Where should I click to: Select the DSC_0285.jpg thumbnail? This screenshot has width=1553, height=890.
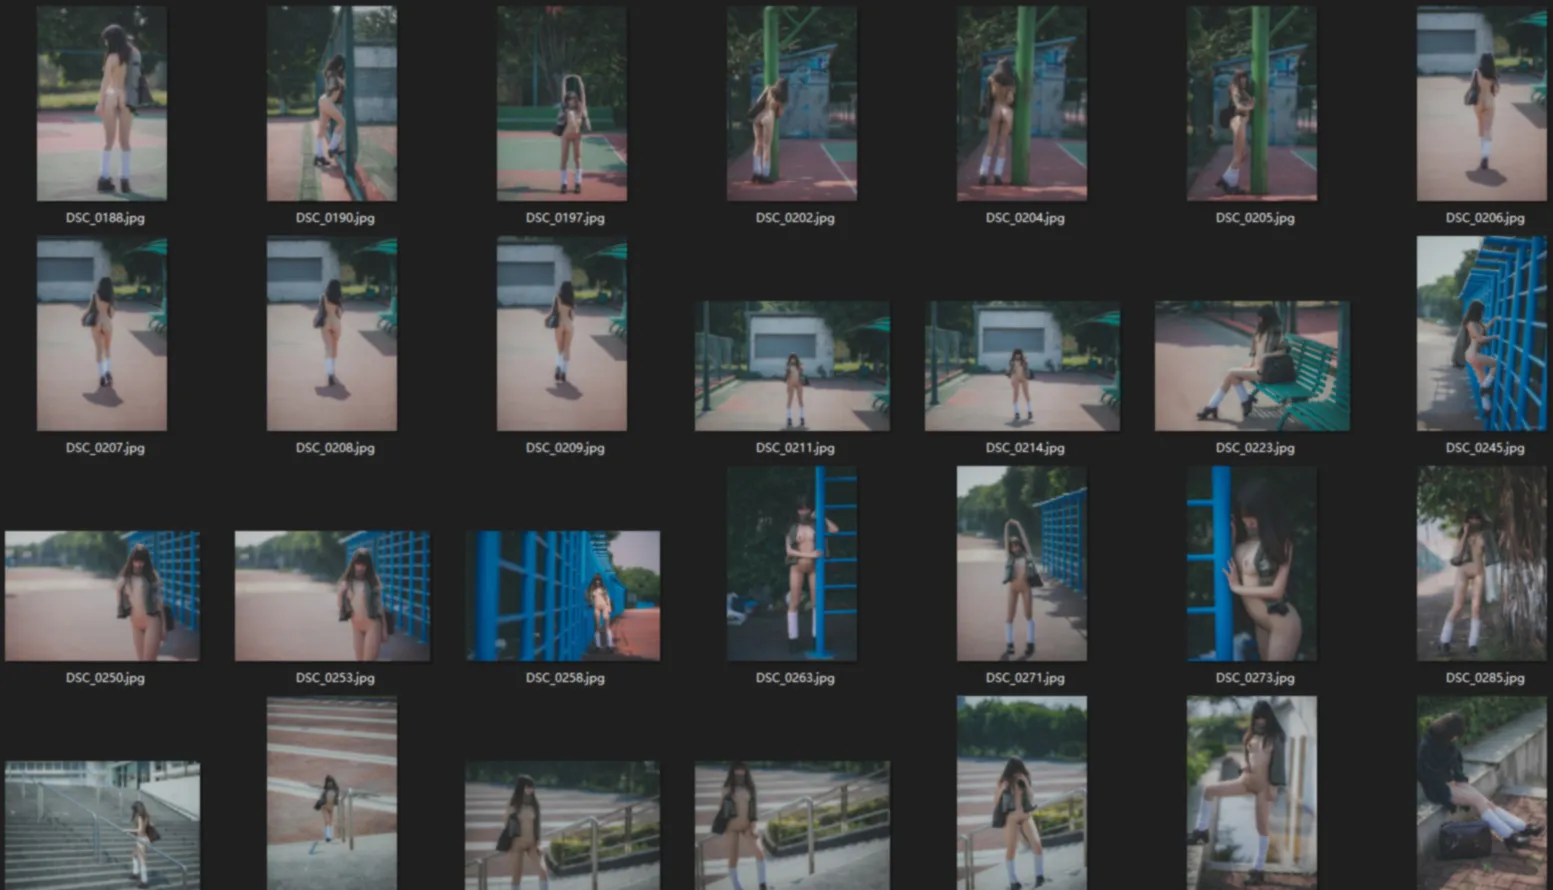tap(1481, 564)
